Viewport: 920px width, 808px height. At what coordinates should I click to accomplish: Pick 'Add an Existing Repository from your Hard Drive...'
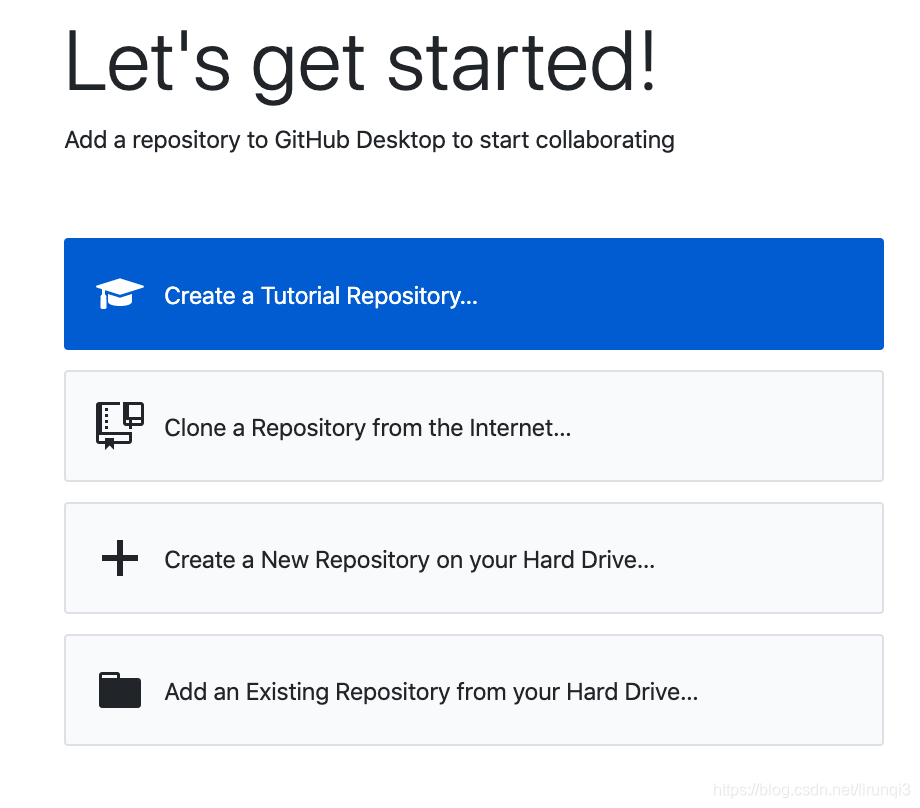pyautogui.click(x=473, y=690)
